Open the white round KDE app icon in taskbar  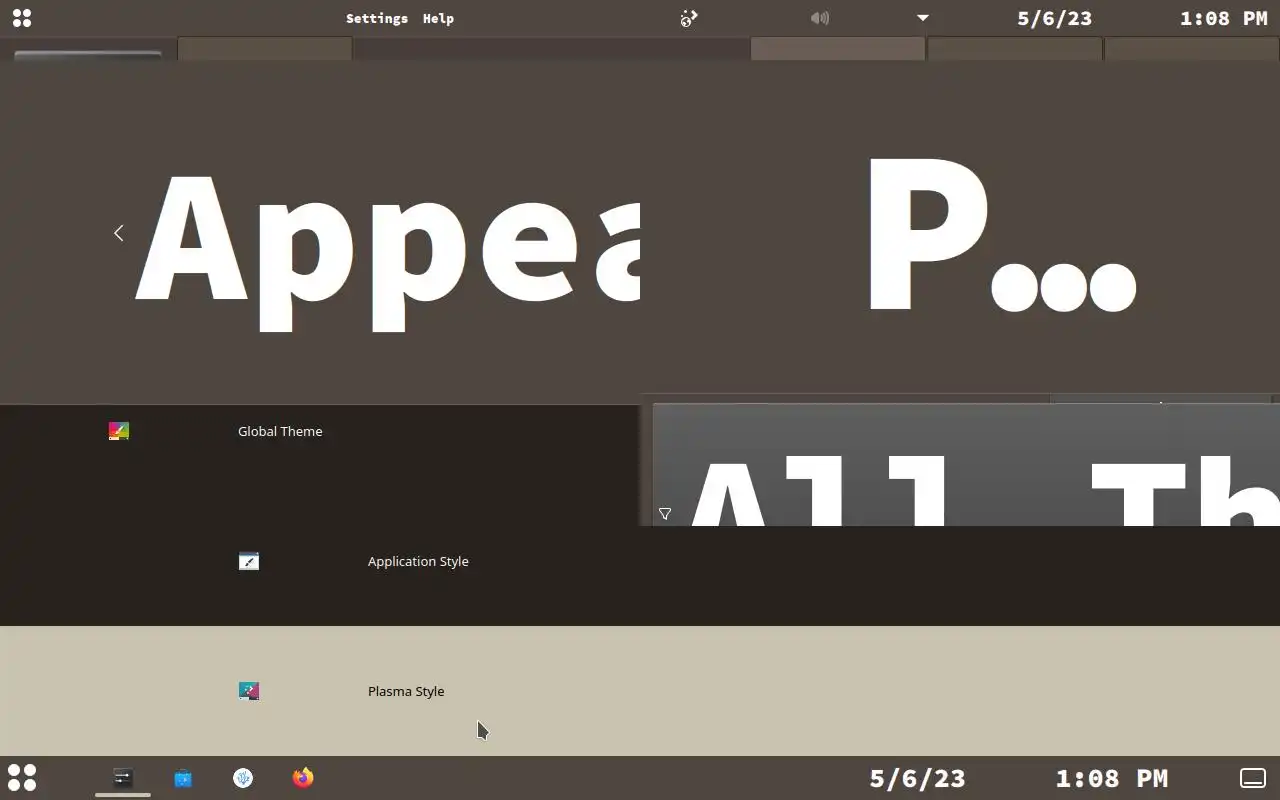pos(243,778)
